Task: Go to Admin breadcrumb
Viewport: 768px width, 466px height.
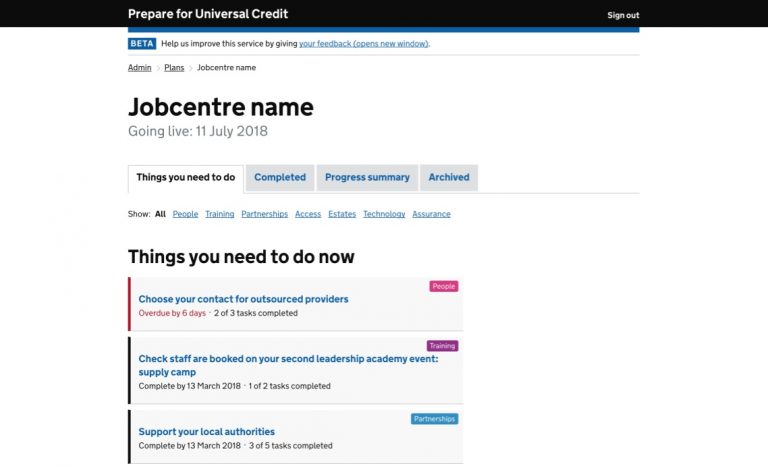Action: tap(140, 68)
